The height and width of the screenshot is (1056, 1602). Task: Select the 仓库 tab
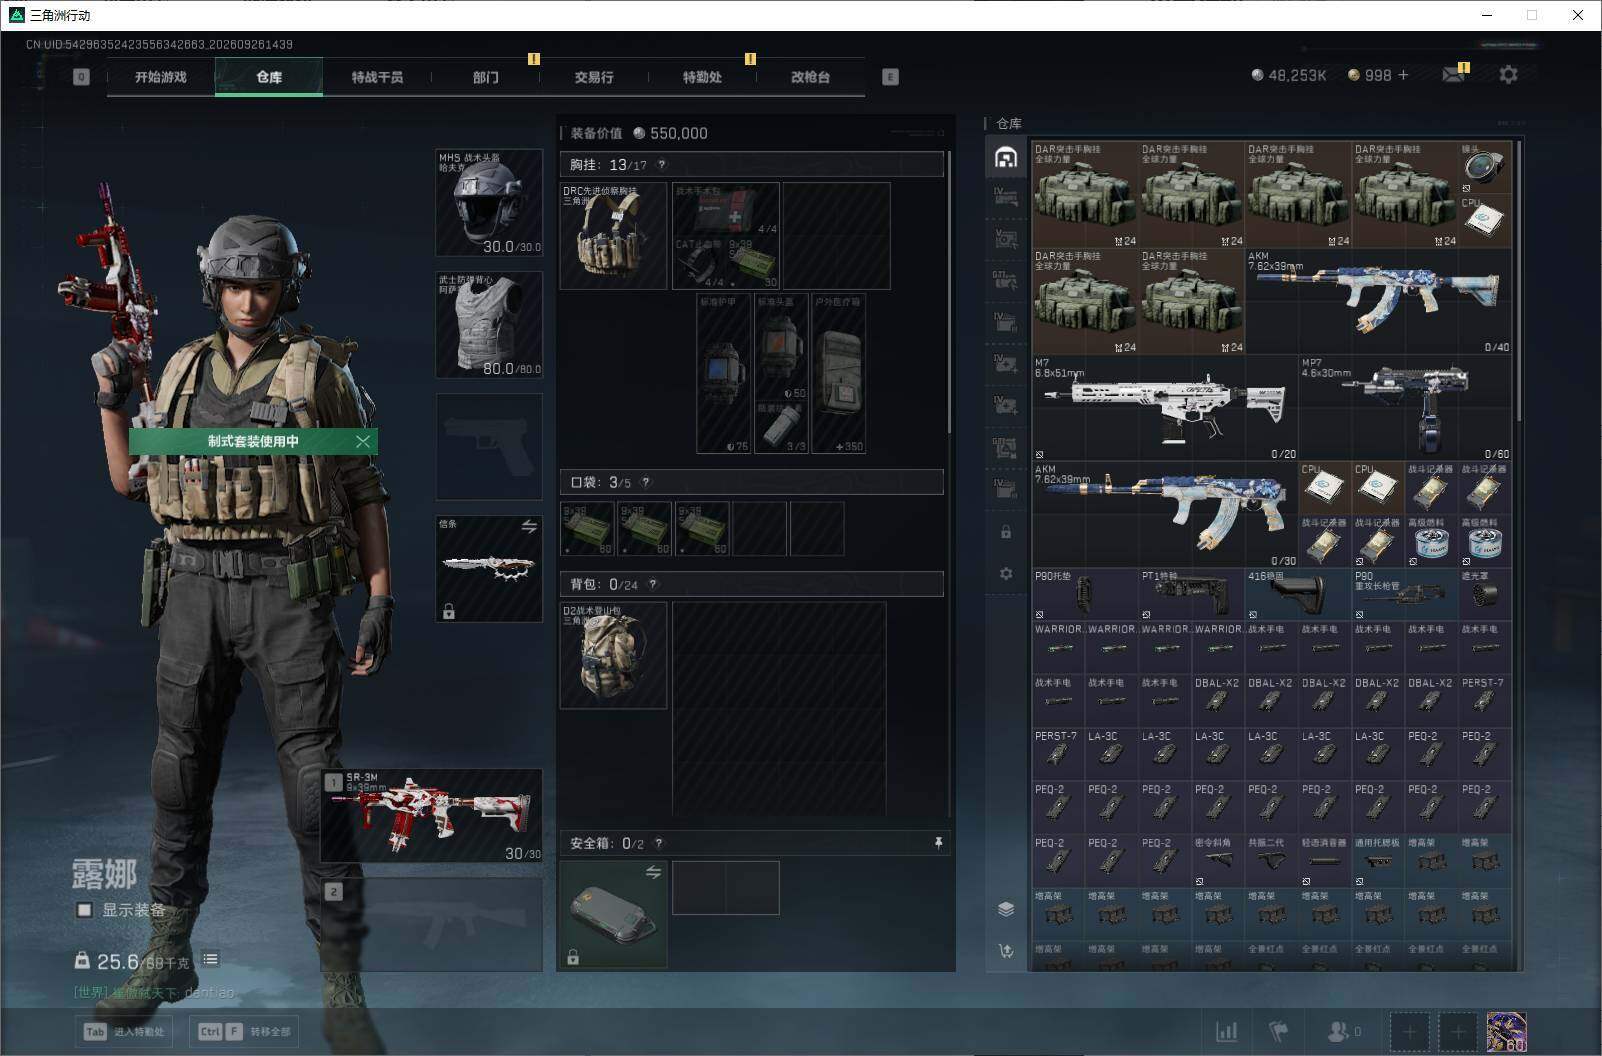(269, 77)
